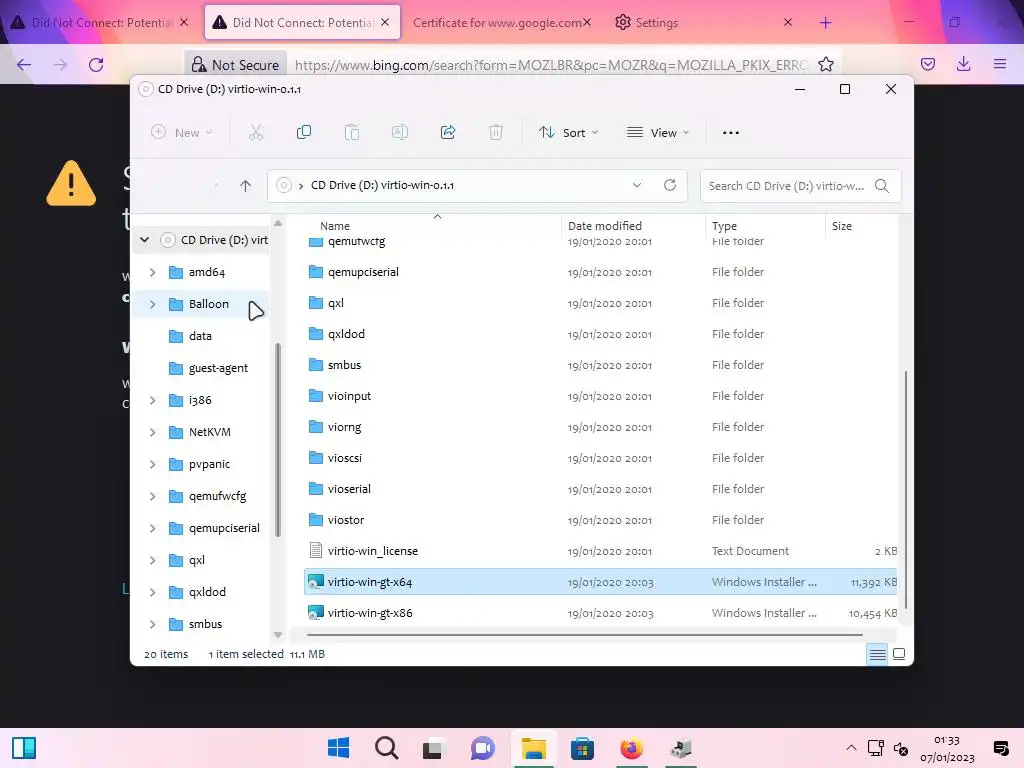Refresh the CD Drive folder view

[670, 185]
